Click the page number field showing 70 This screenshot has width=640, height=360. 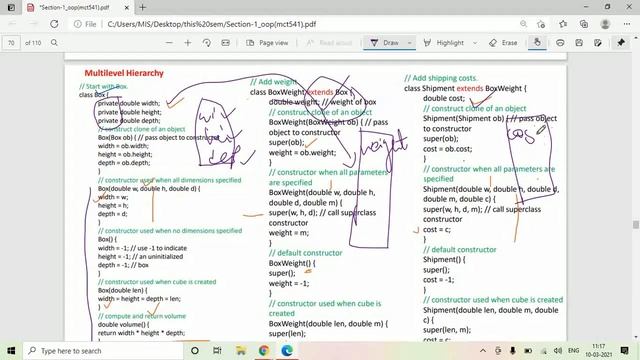click(11, 43)
